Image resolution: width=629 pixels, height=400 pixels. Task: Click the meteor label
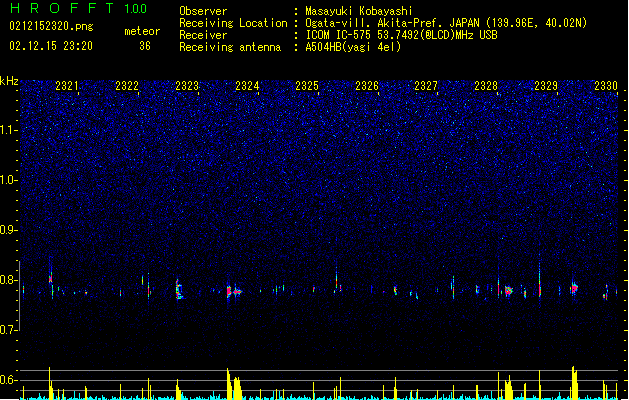click(142, 31)
